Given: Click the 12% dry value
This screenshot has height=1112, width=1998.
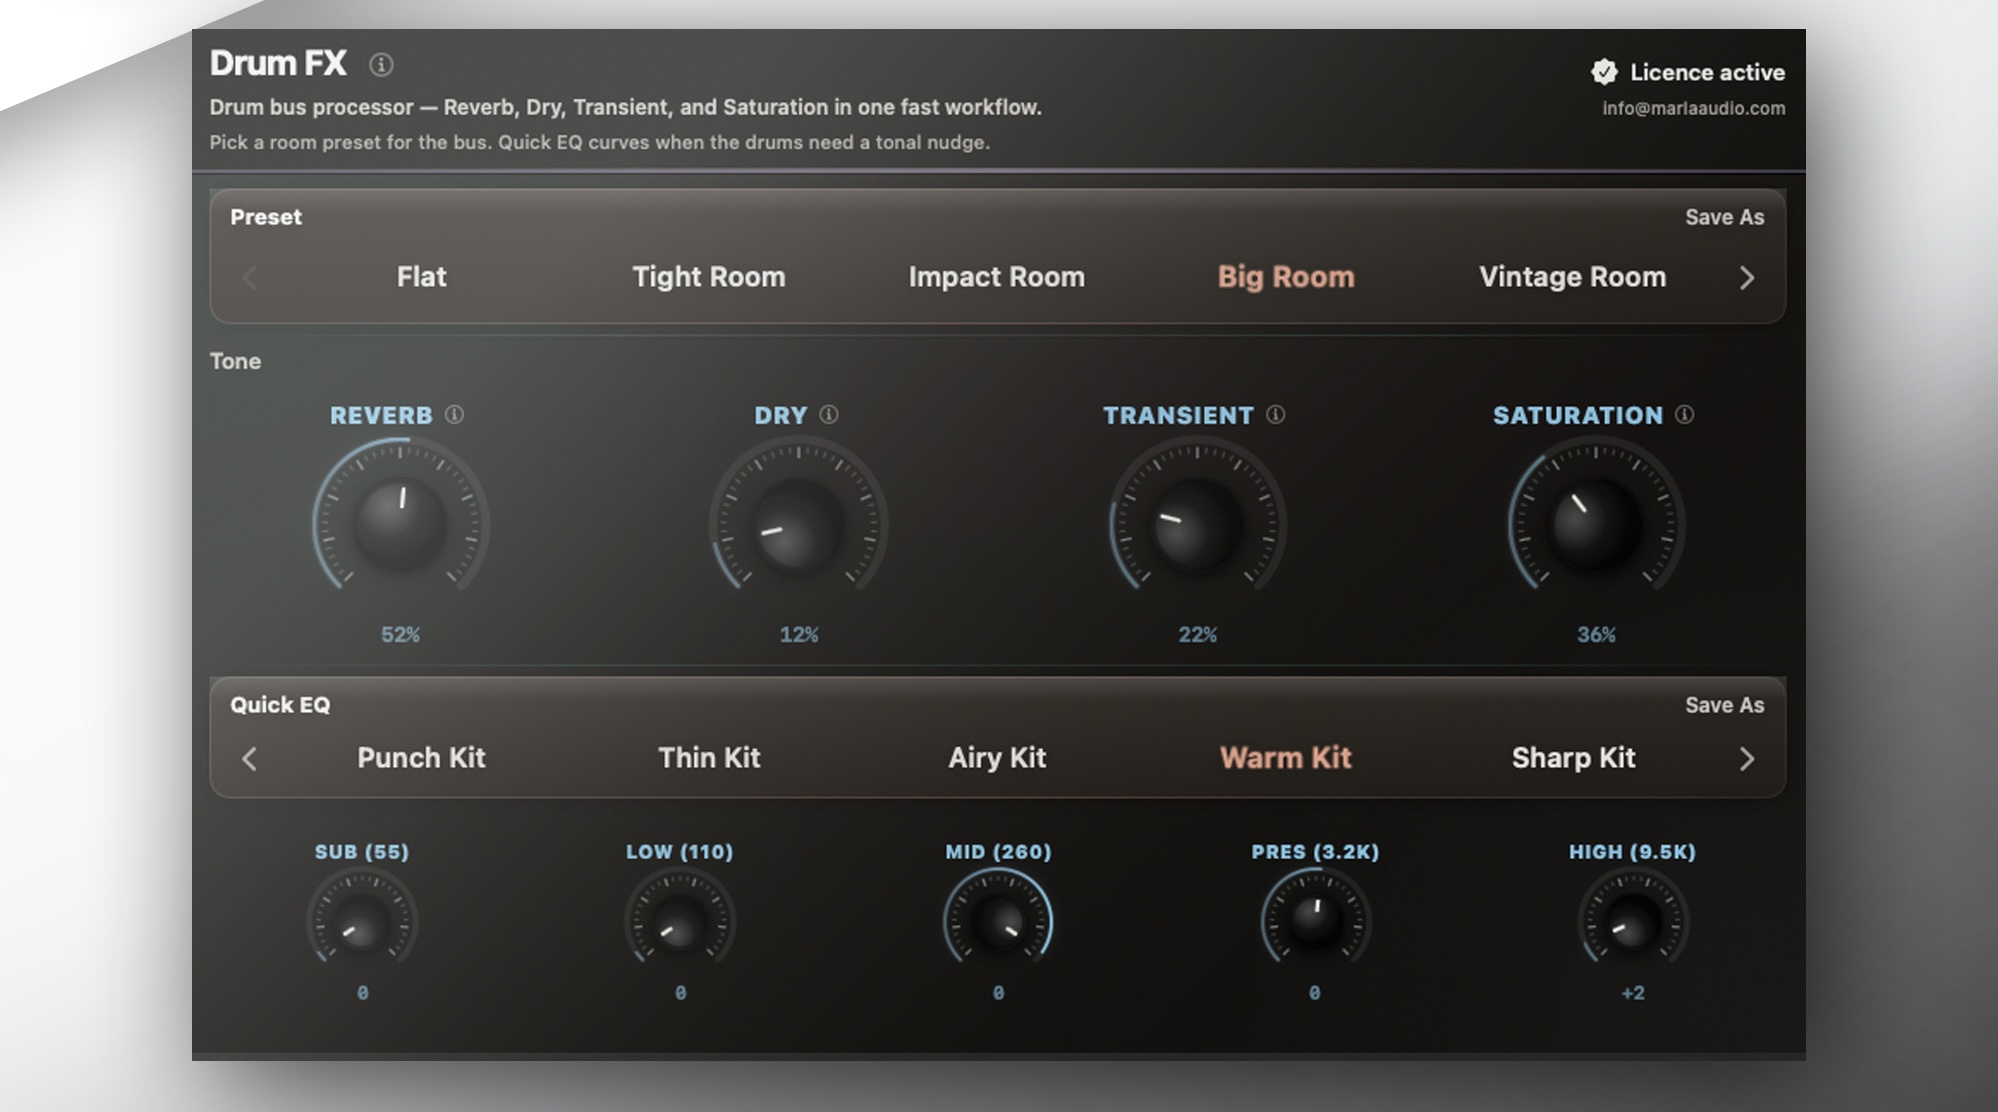Looking at the screenshot, I should tap(799, 635).
